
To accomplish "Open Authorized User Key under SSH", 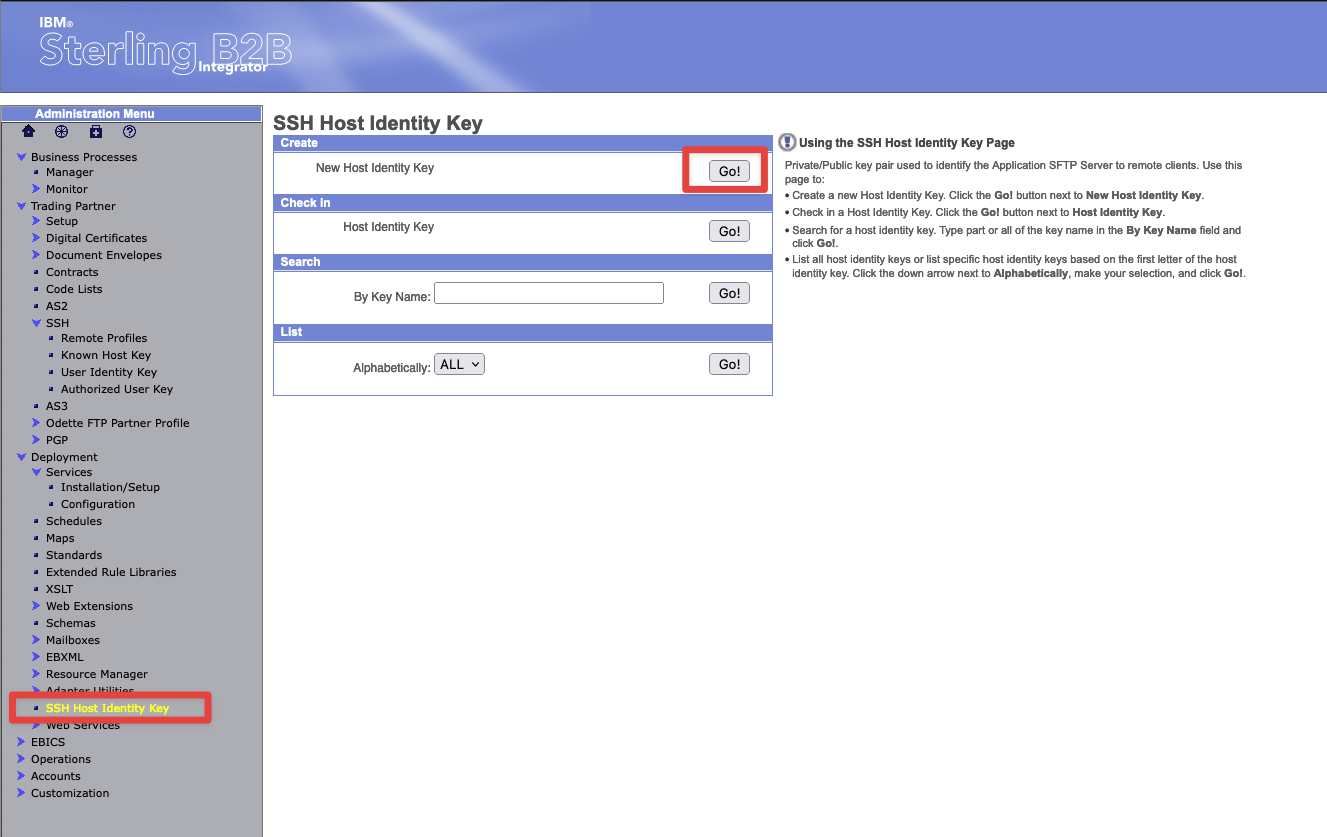I will pos(117,389).
